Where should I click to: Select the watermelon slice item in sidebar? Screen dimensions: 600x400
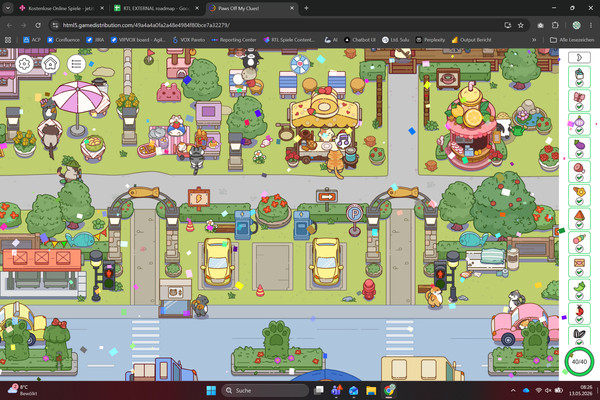[x=579, y=219]
